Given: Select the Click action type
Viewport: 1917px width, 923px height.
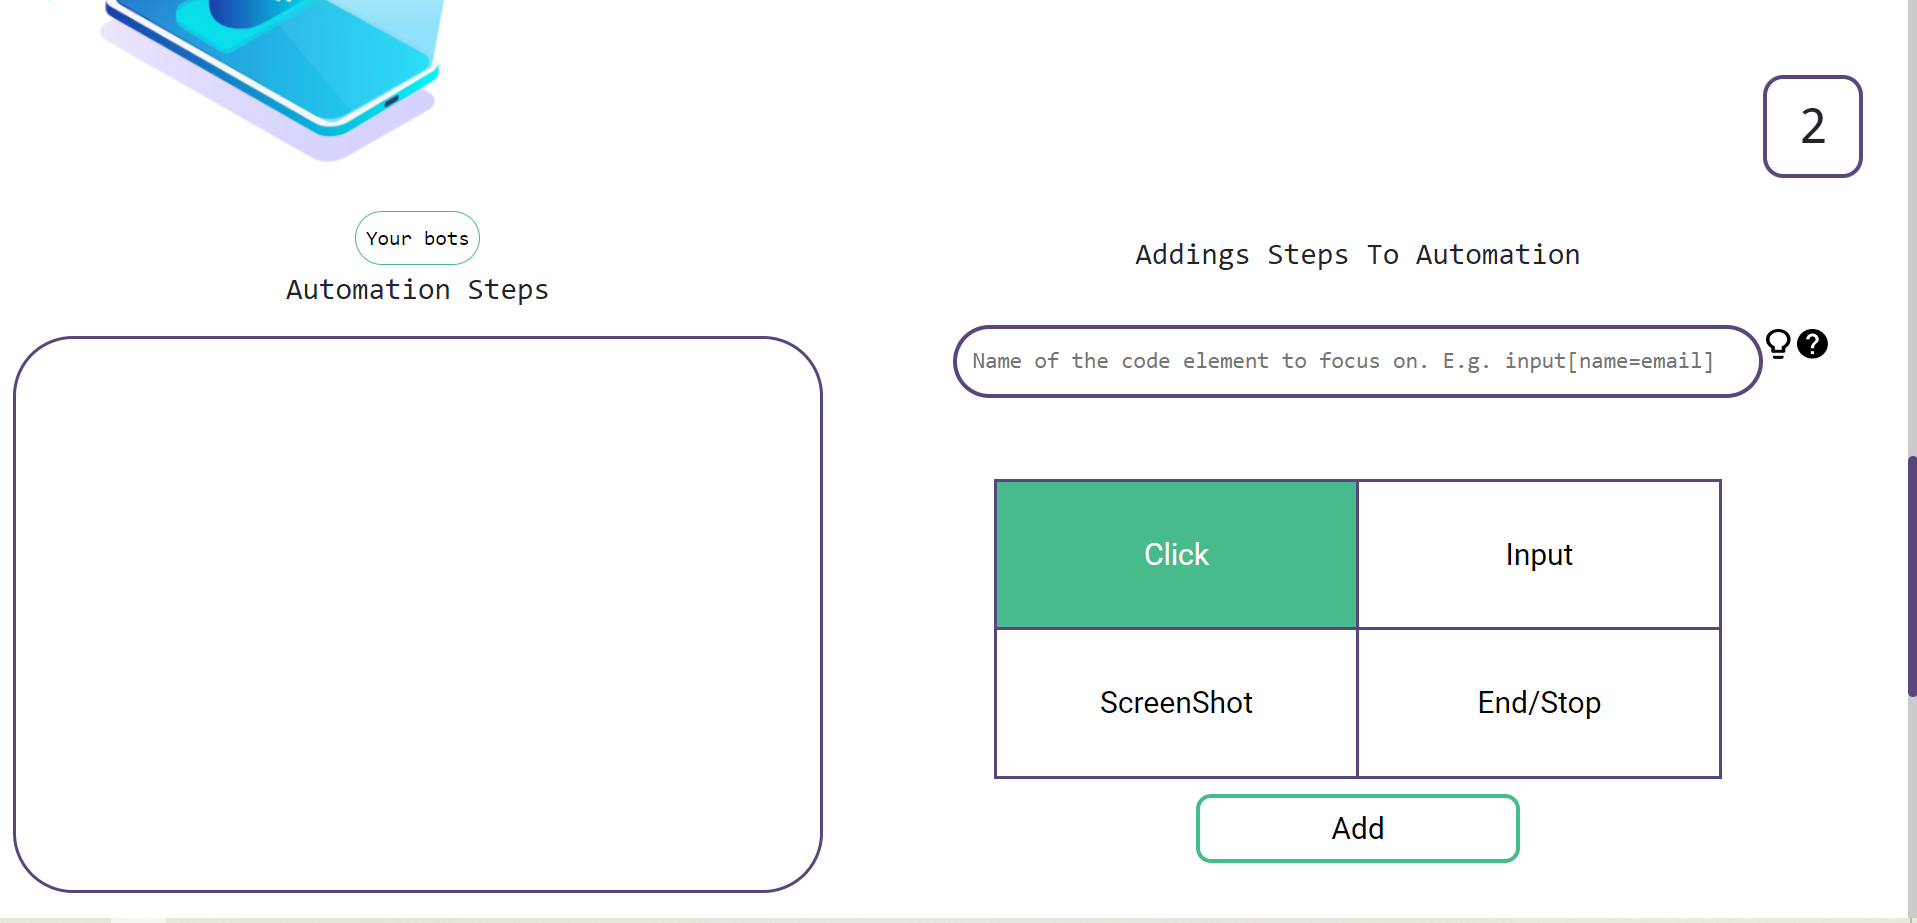Looking at the screenshot, I should pos(1176,555).
